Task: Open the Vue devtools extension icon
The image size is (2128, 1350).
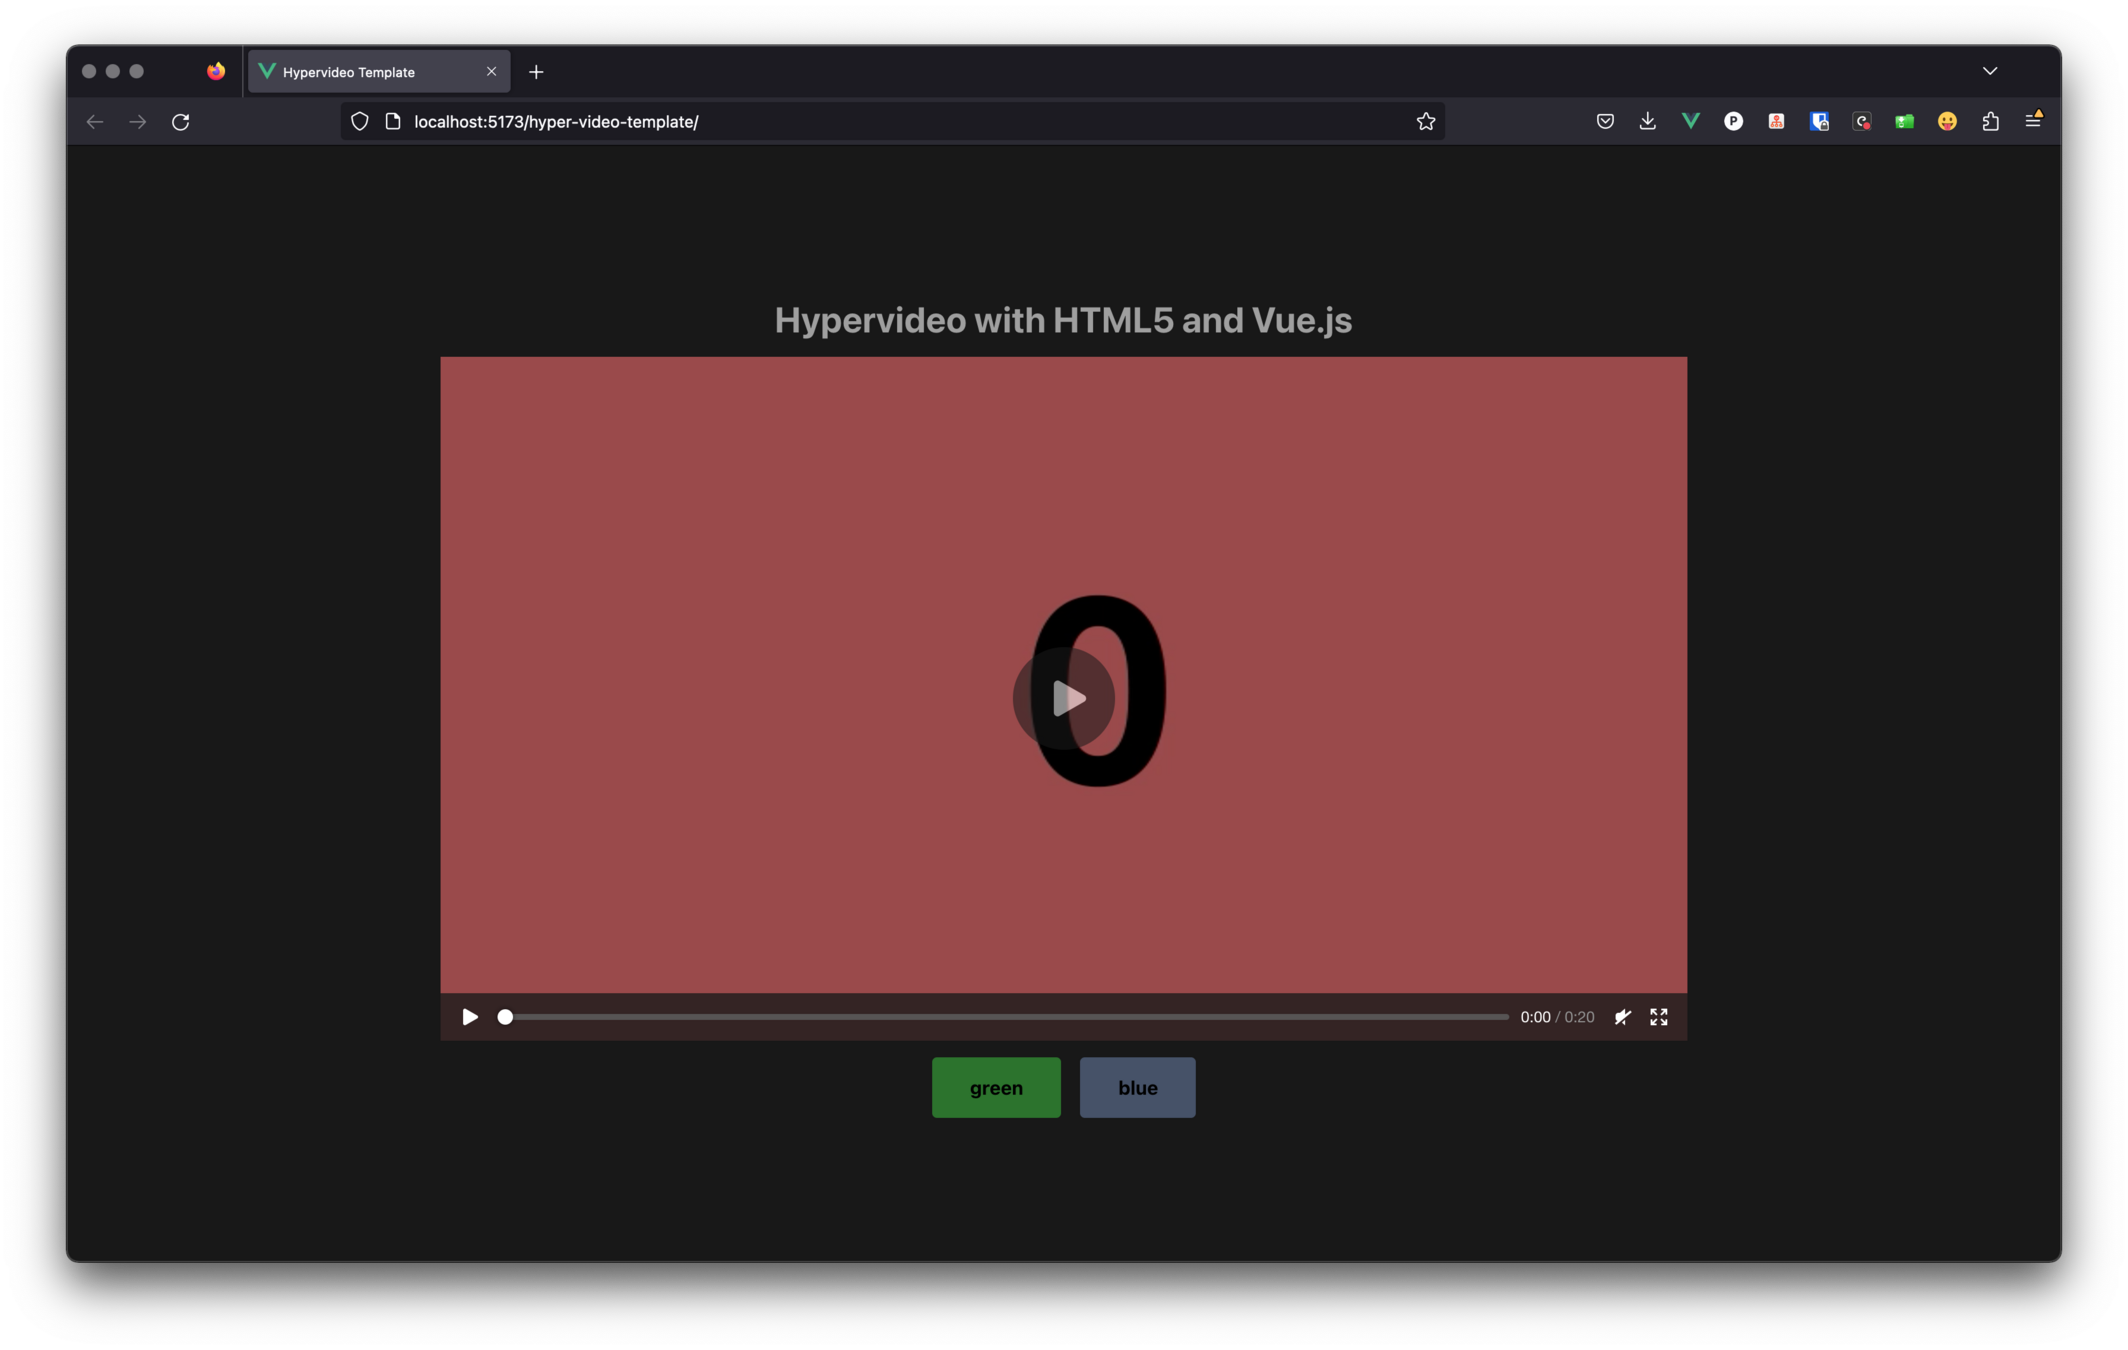Action: point(1690,121)
